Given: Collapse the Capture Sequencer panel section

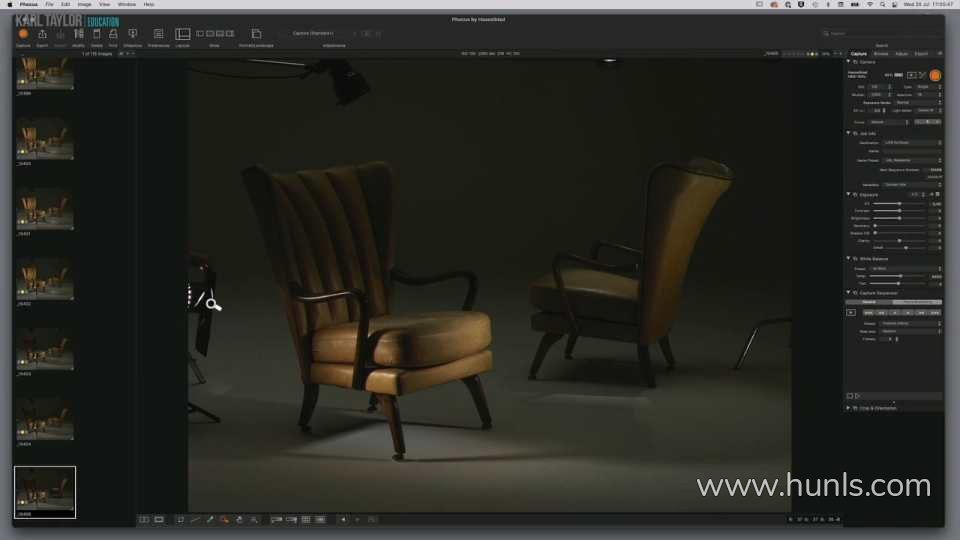Looking at the screenshot, I should [849, 293].
